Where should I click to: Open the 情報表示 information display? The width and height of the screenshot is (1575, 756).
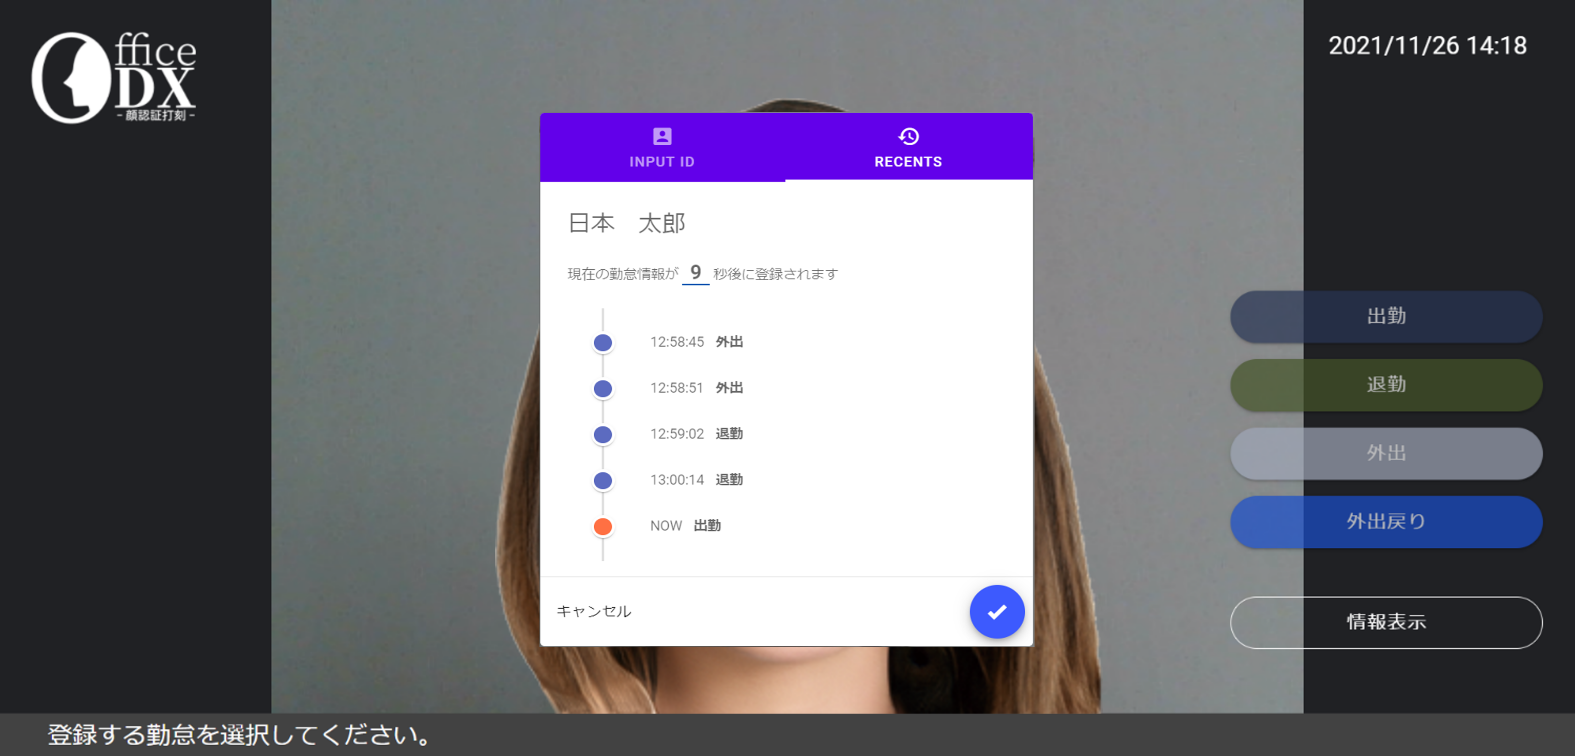(x=1386, y=623)
